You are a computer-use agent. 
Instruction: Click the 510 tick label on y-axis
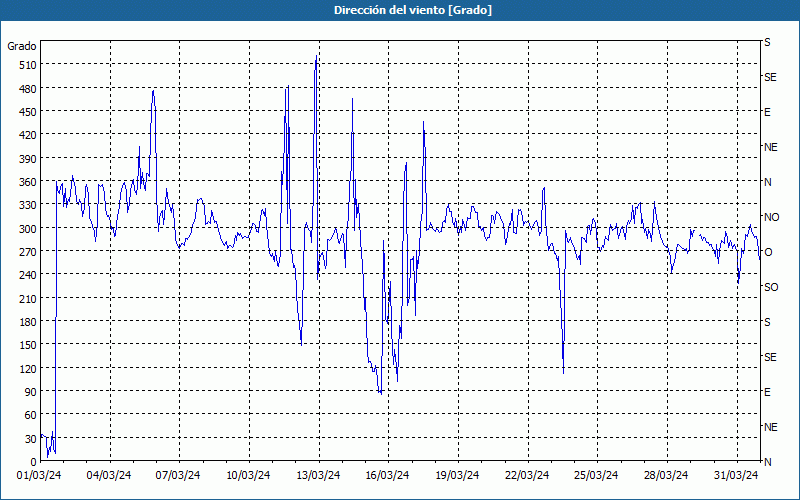[x=28, y=65]
